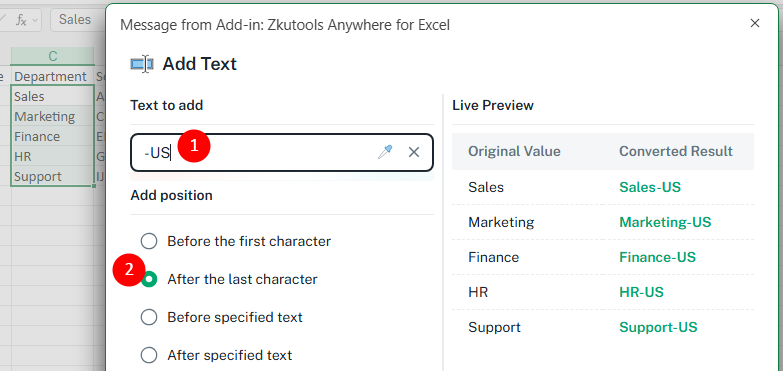Click Sales-US in Live Preview

(650, 187)
